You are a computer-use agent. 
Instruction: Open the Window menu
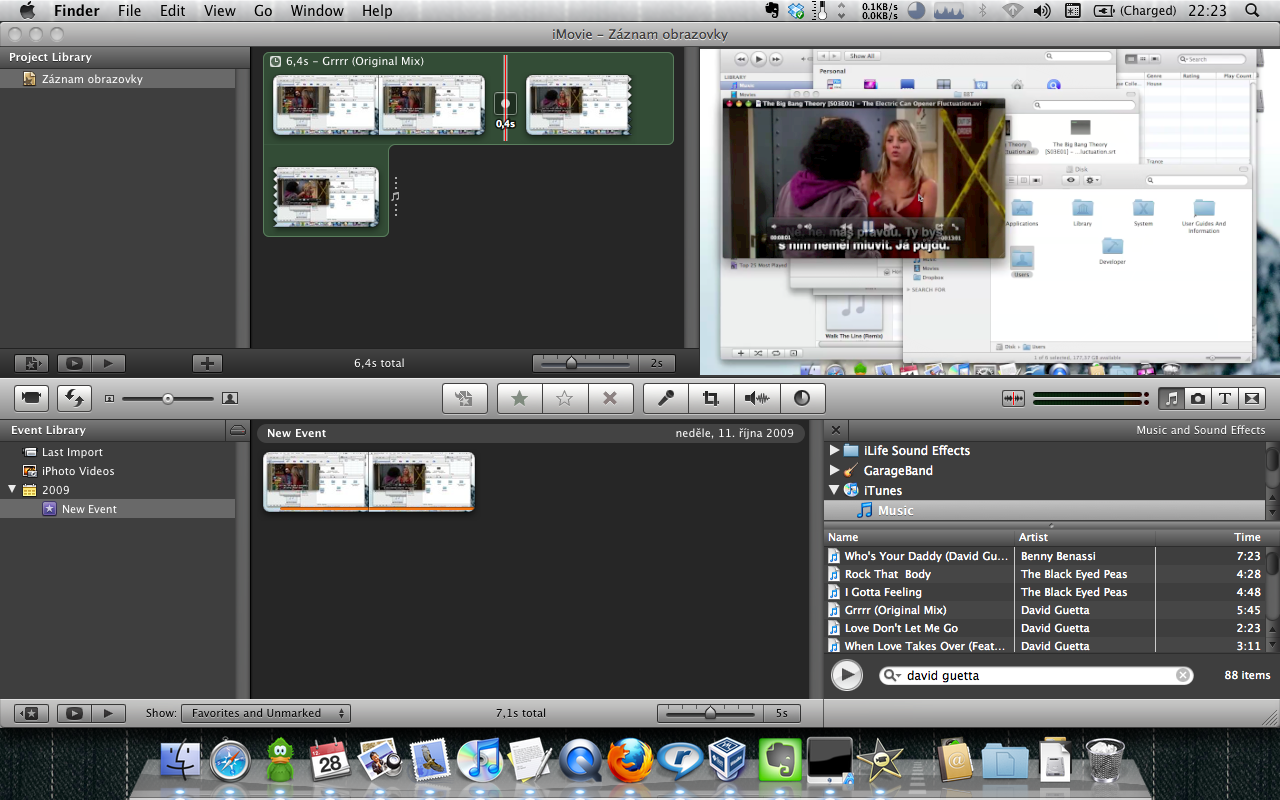tap(317, 11)
